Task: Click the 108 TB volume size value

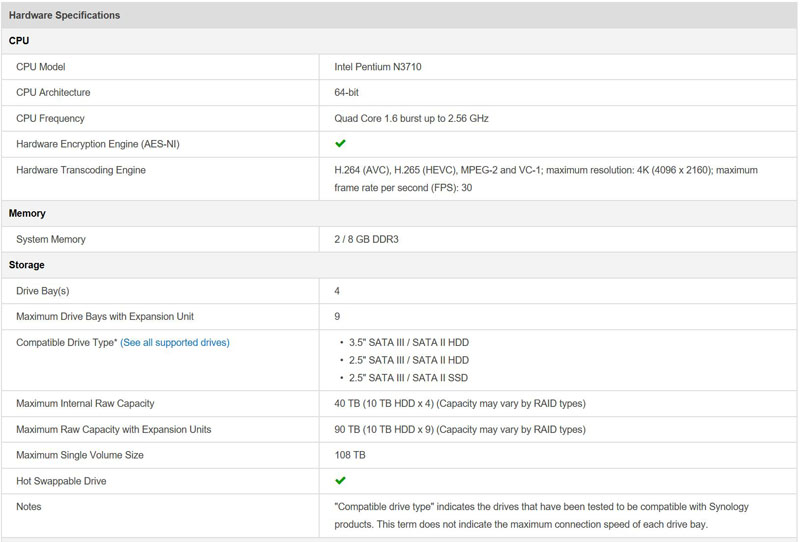Action: pyautogui.click(x=350, y=456)
